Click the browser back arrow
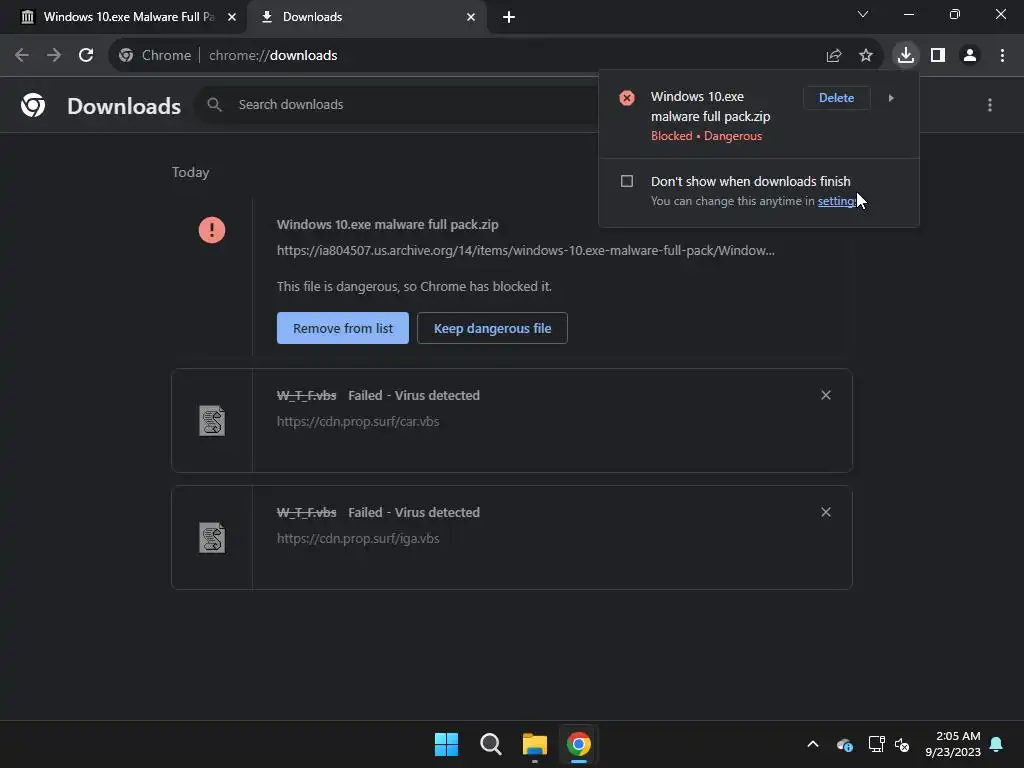The width and height of the screenshot is (1024, 768). 22,56
